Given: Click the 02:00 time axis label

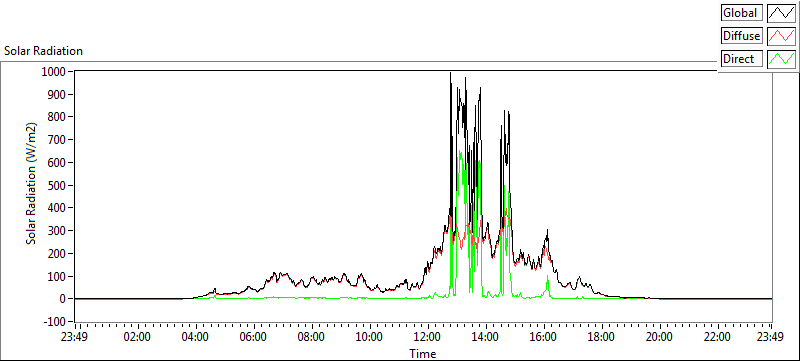Looking at the screenshot, I should pyautogui.click(x=138, y=338).
